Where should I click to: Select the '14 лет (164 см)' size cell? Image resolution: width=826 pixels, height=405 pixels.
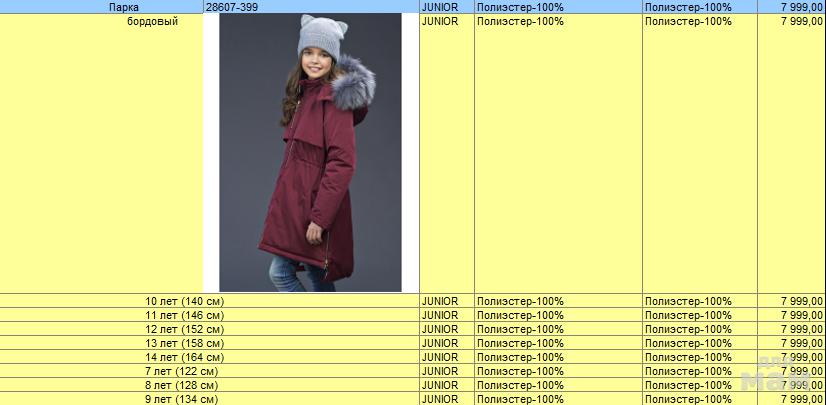(184, 357)
